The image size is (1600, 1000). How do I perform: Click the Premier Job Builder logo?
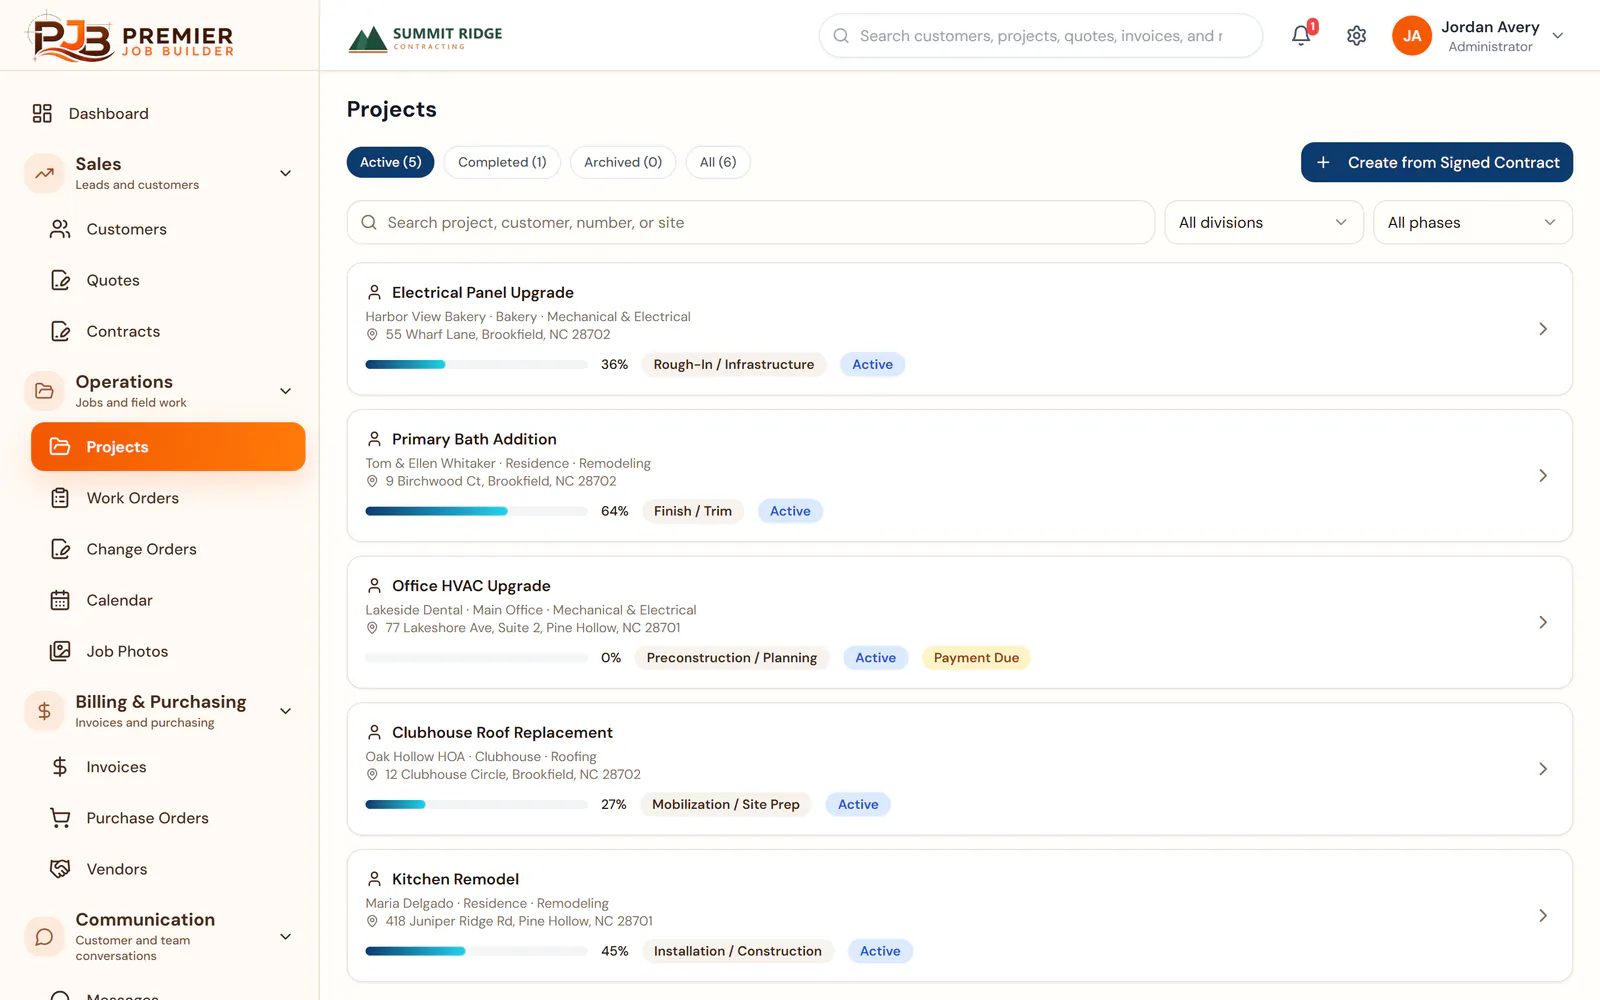coord(129,37)
